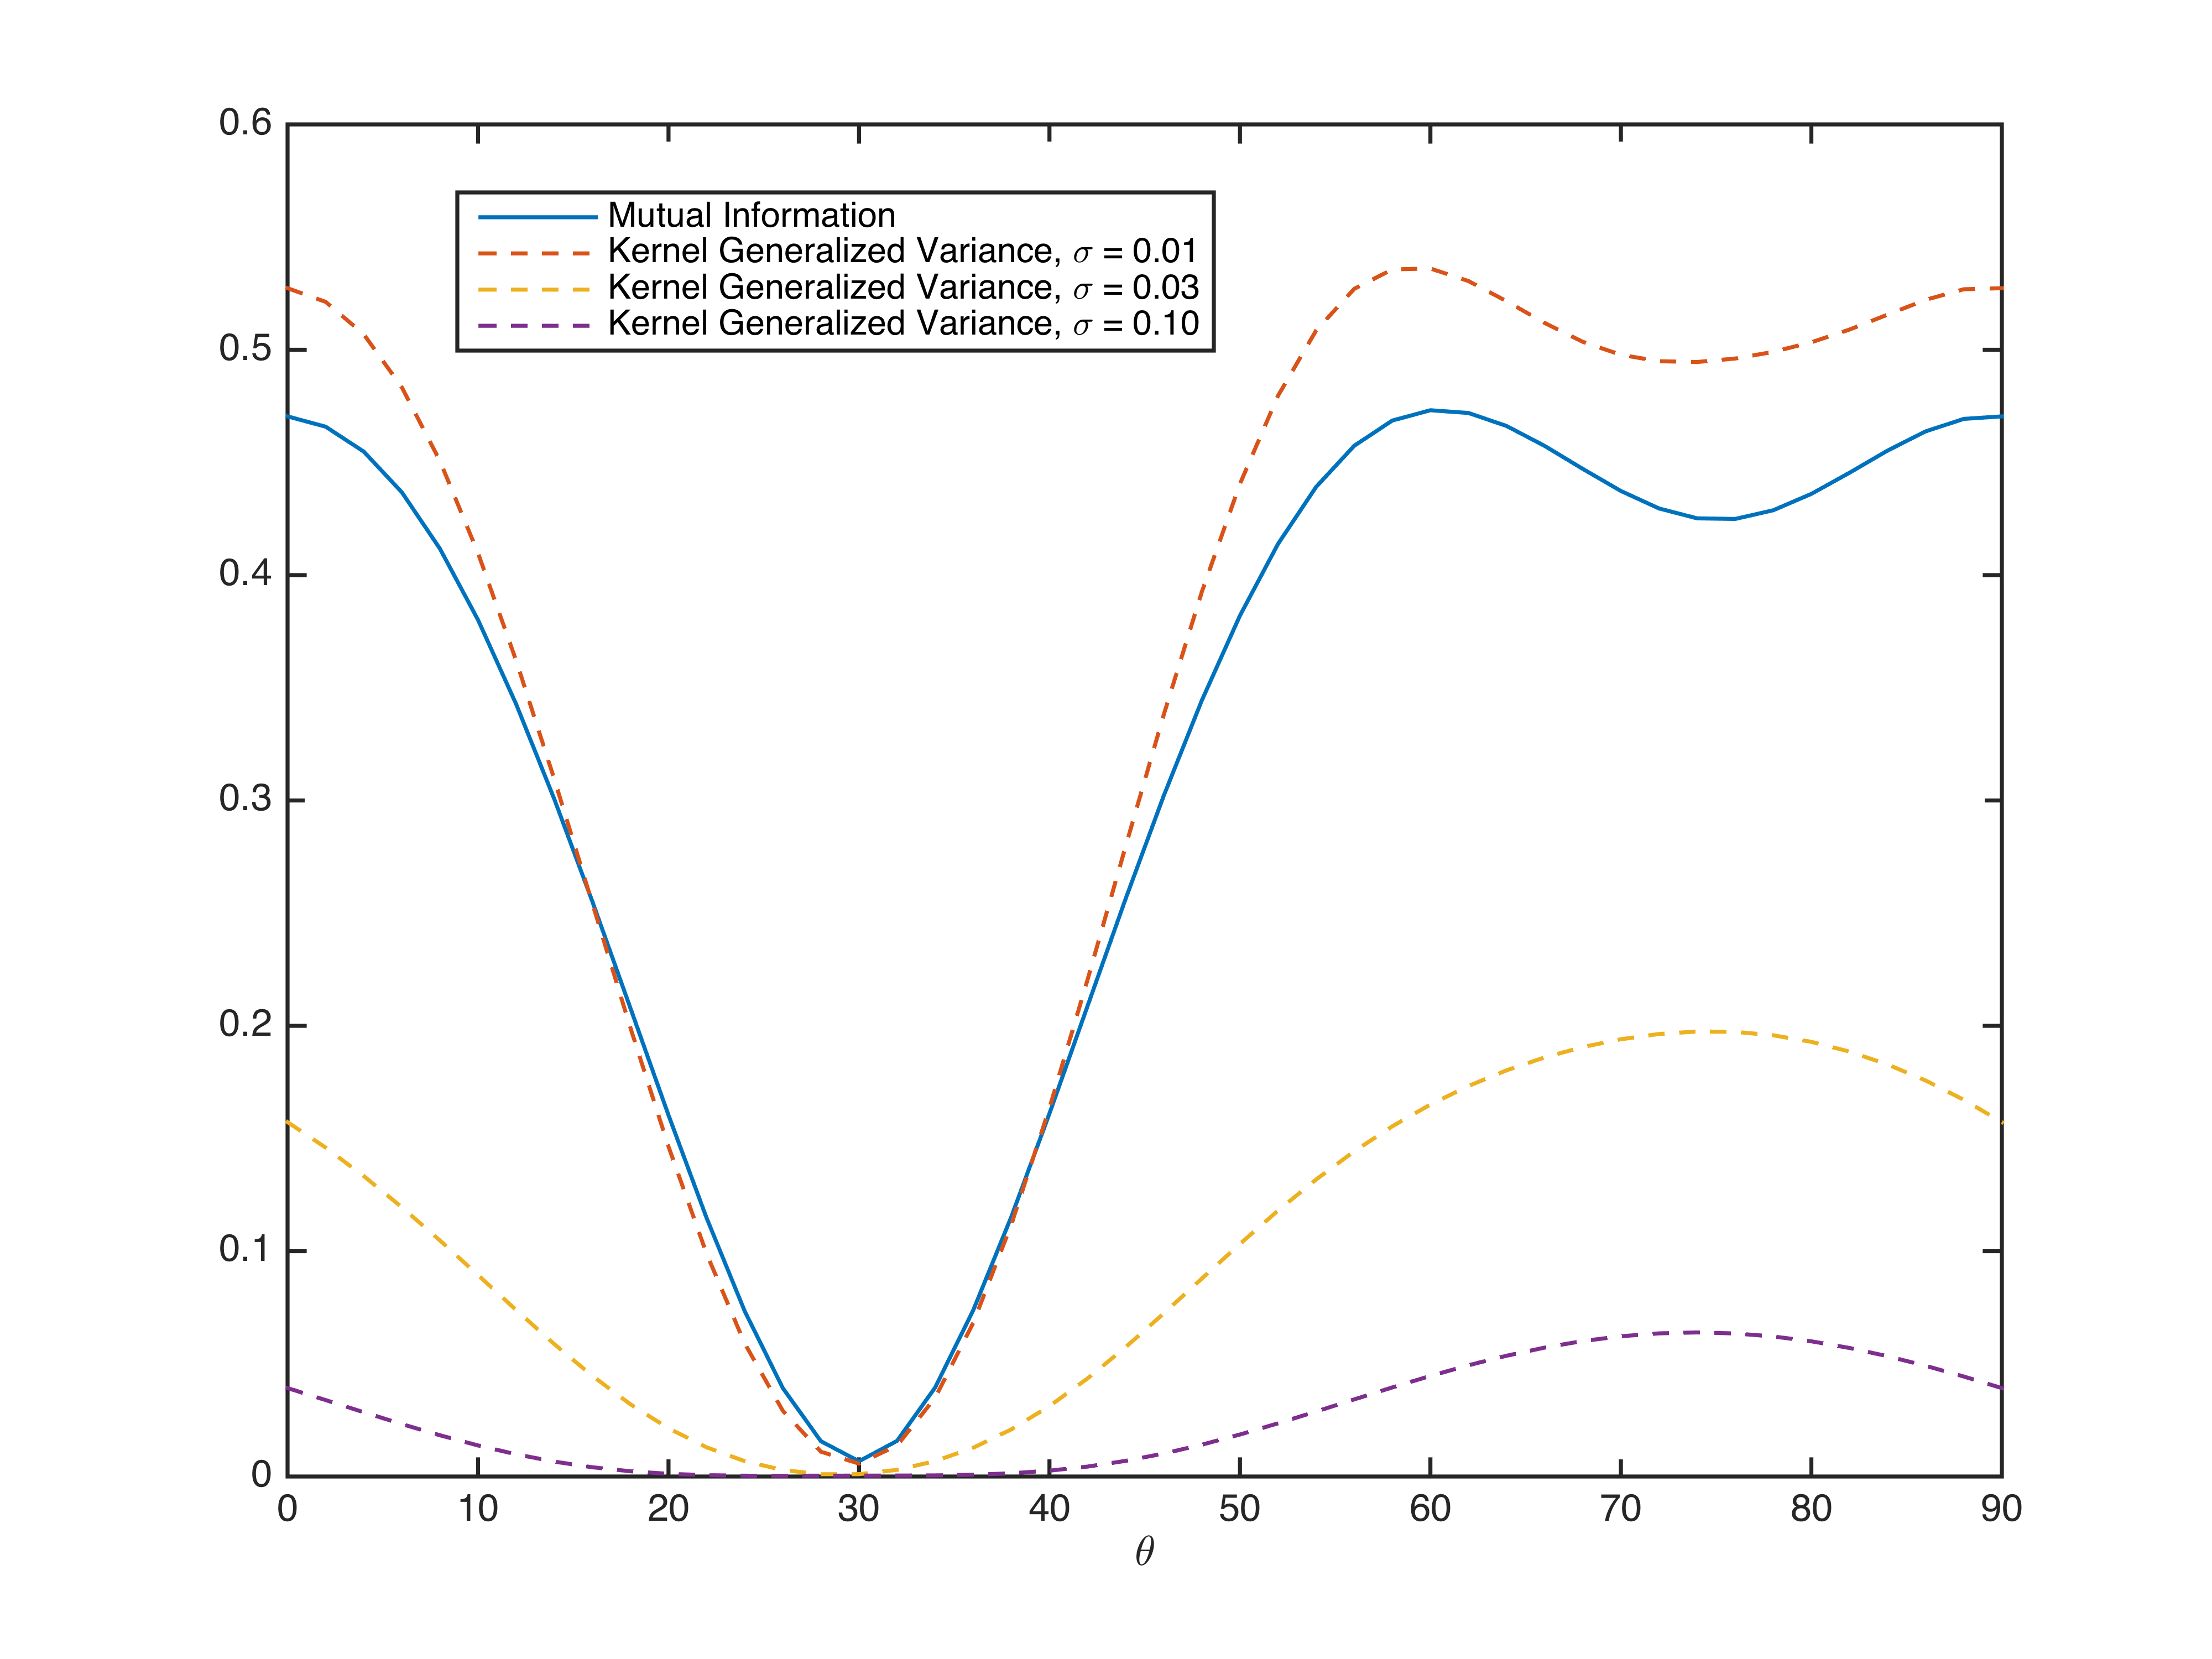Click y-axis tick label 0.1
The height and width of the screenshot is (1659, 2212).
pos(245,1250)
